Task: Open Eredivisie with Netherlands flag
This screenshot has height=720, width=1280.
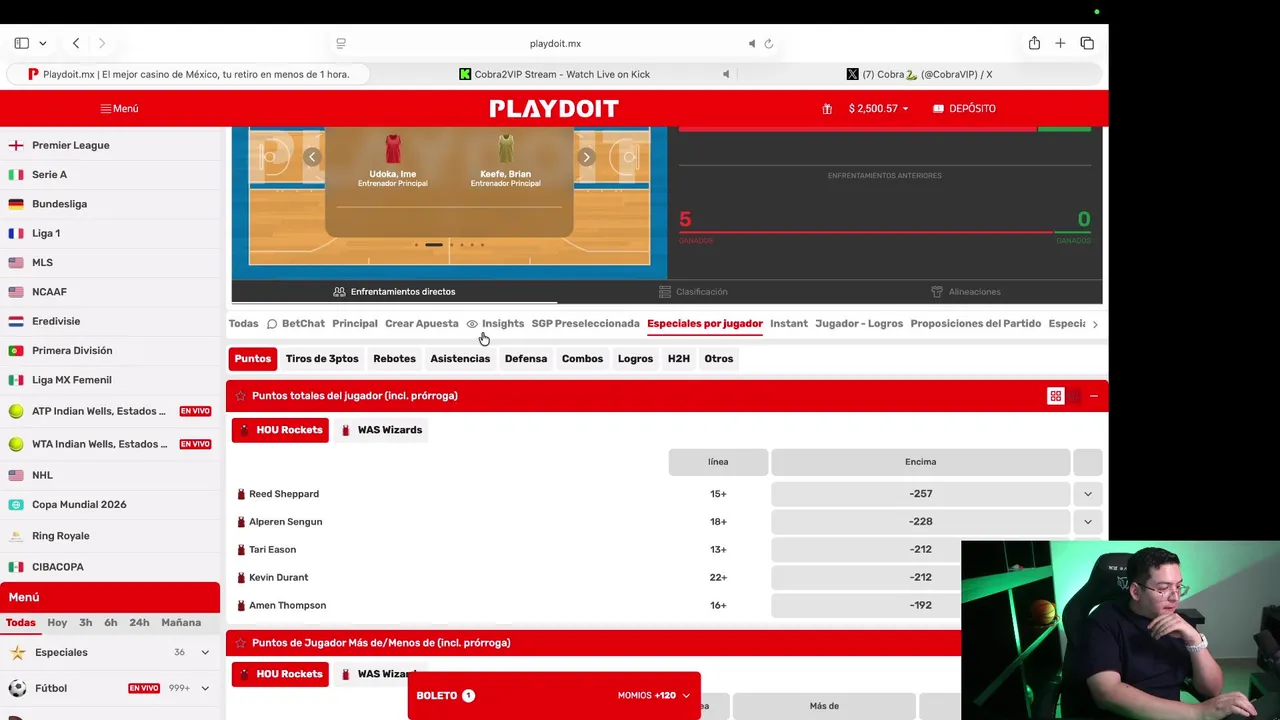Action: 110,321
